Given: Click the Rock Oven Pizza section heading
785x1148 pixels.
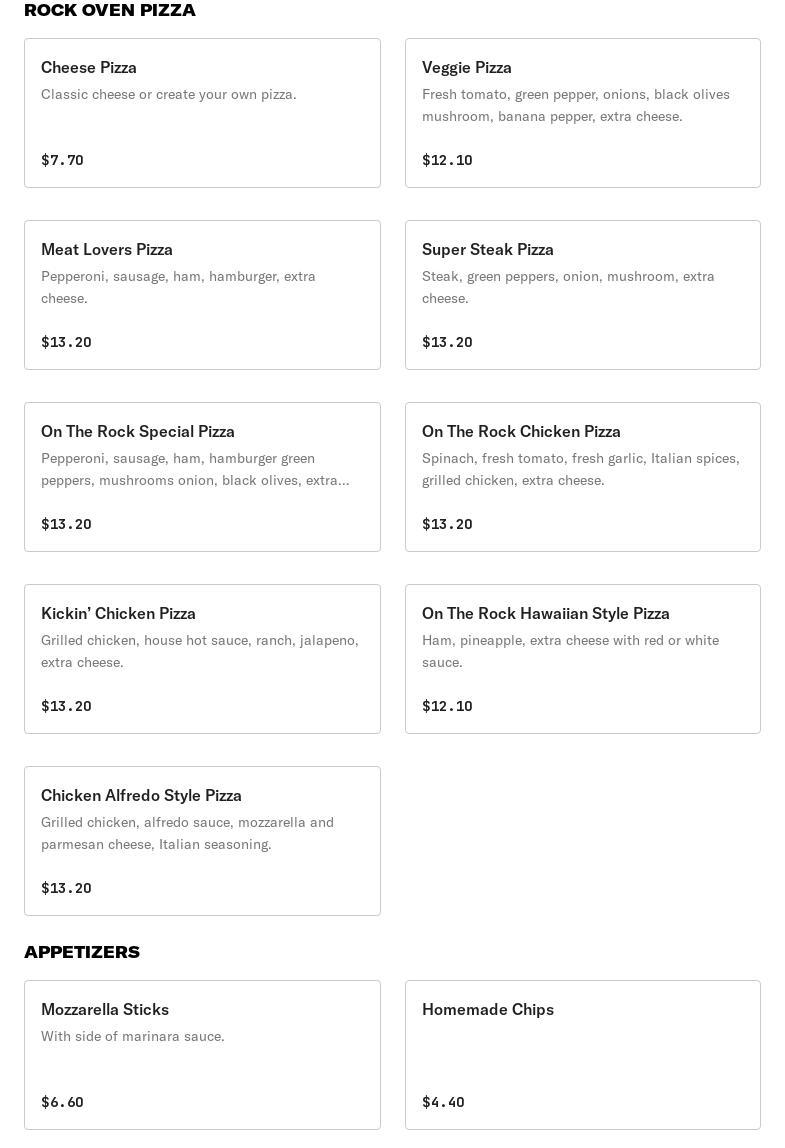Looking at the screenshot, I should tap(110, 10).
